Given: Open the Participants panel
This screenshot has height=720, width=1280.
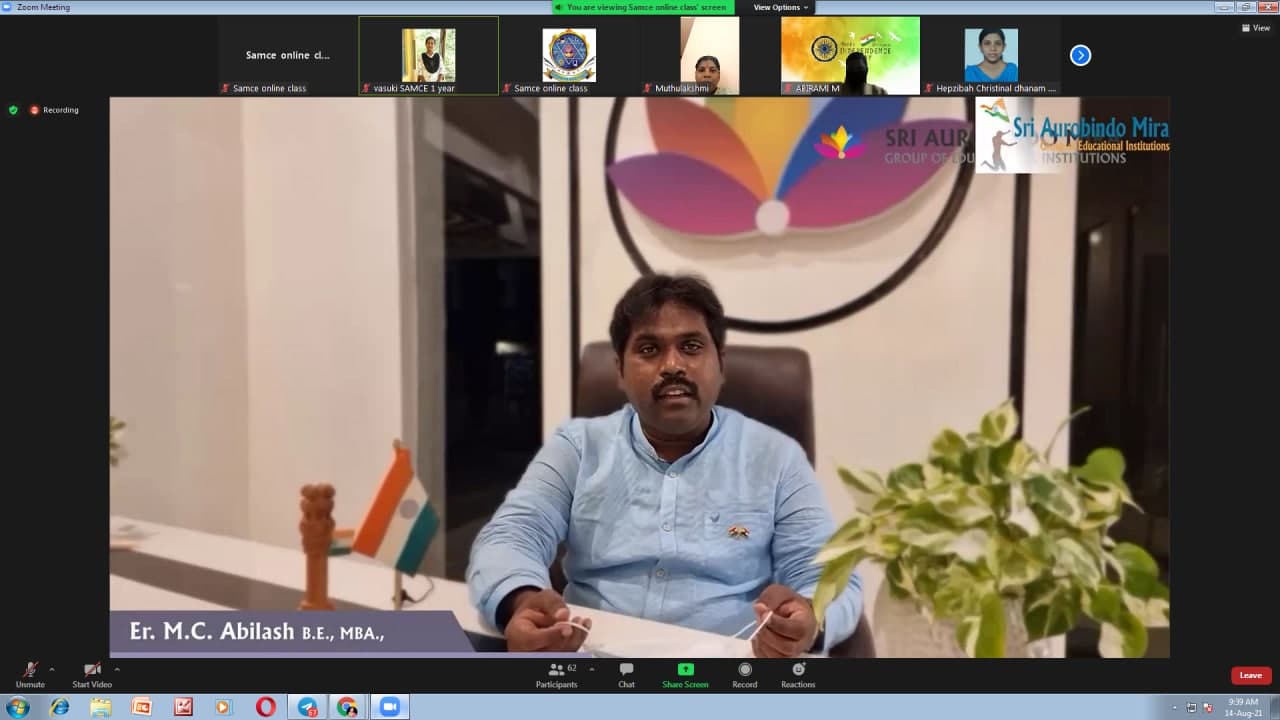Looking at the screenshot, I should click(556, 671).
